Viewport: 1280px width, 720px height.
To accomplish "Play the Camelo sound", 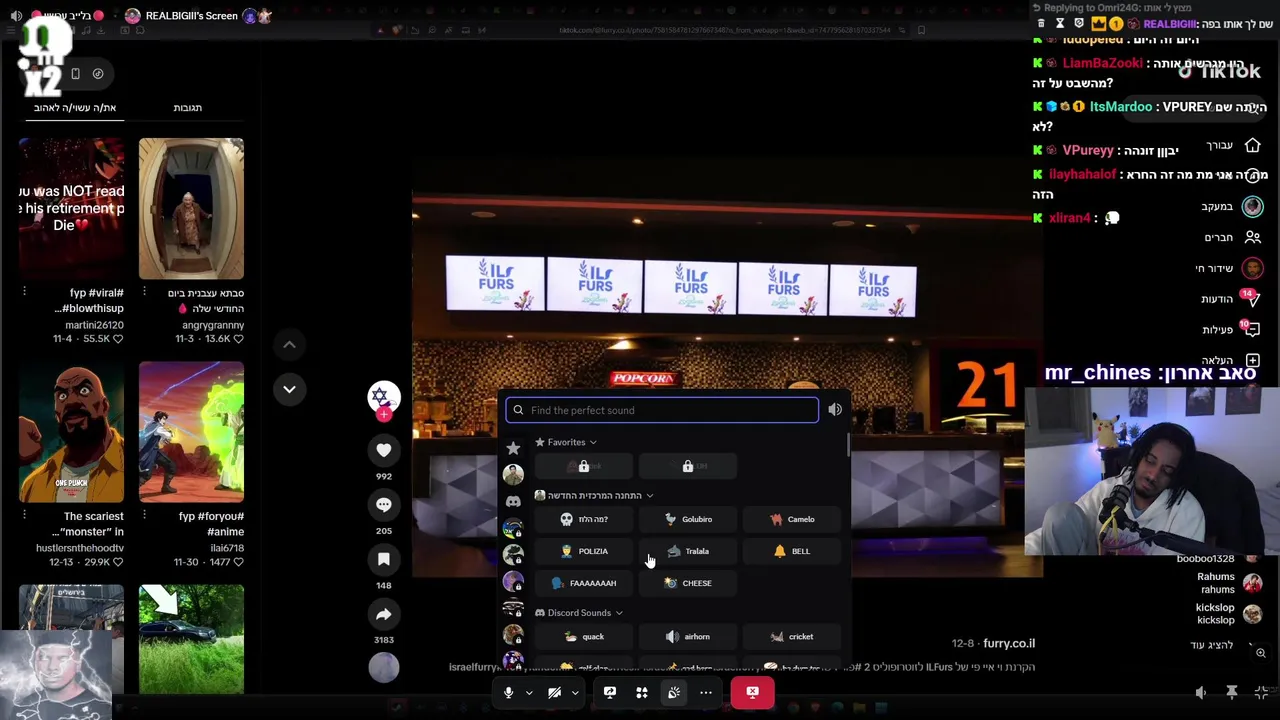I will [x=792, y=519].
